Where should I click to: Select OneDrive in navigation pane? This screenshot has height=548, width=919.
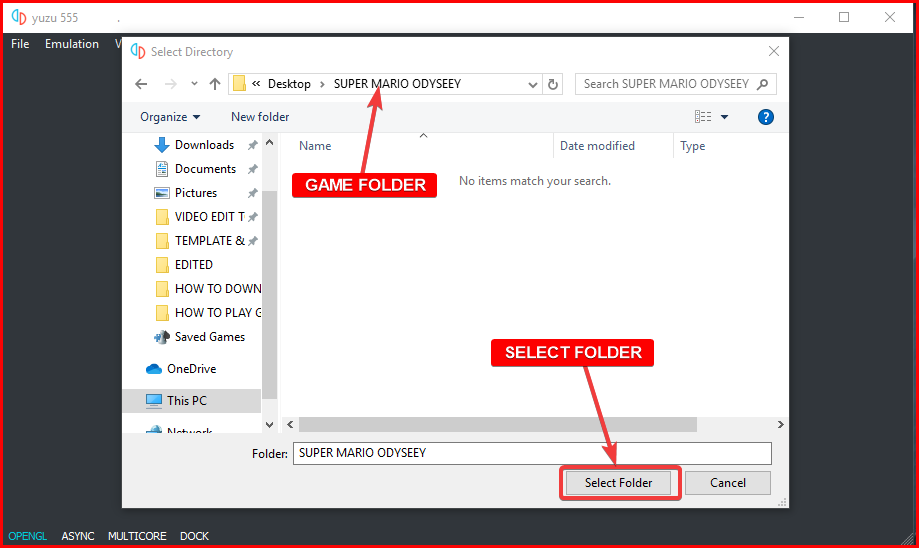click(191, 369)
